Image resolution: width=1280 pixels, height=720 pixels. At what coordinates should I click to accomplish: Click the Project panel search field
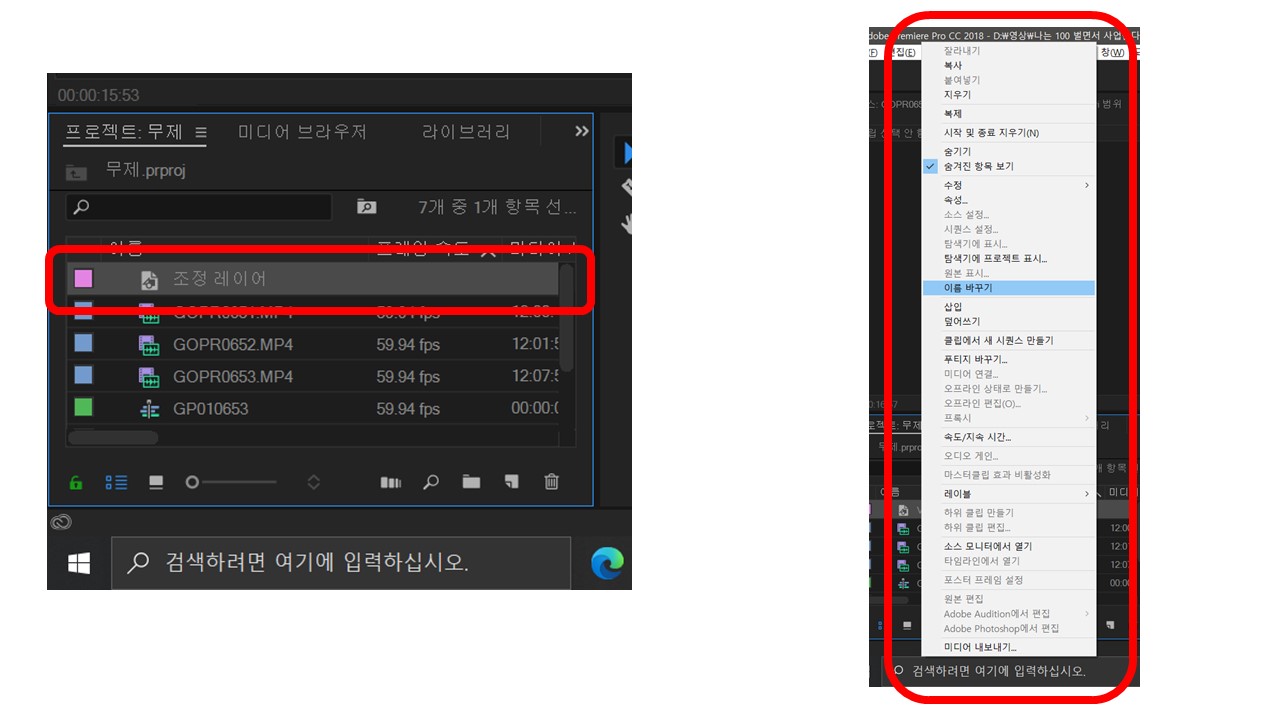click(199, 207)
